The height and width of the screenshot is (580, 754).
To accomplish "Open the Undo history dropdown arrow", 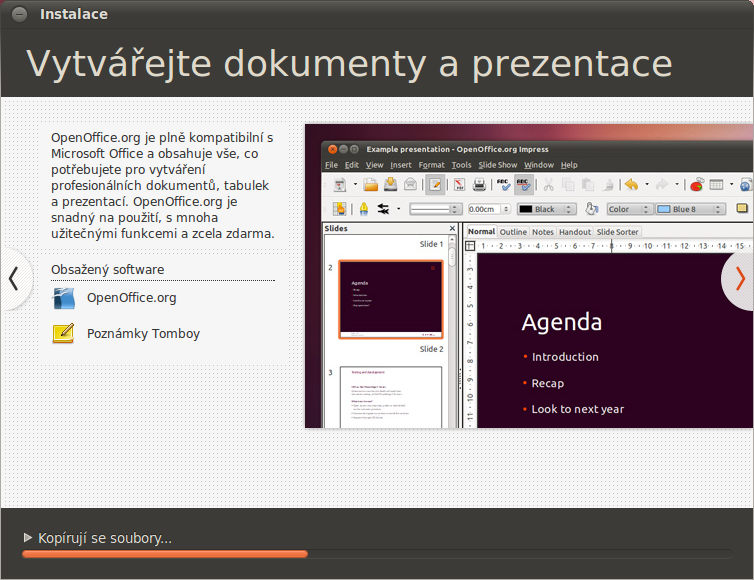I will (647, 184).
